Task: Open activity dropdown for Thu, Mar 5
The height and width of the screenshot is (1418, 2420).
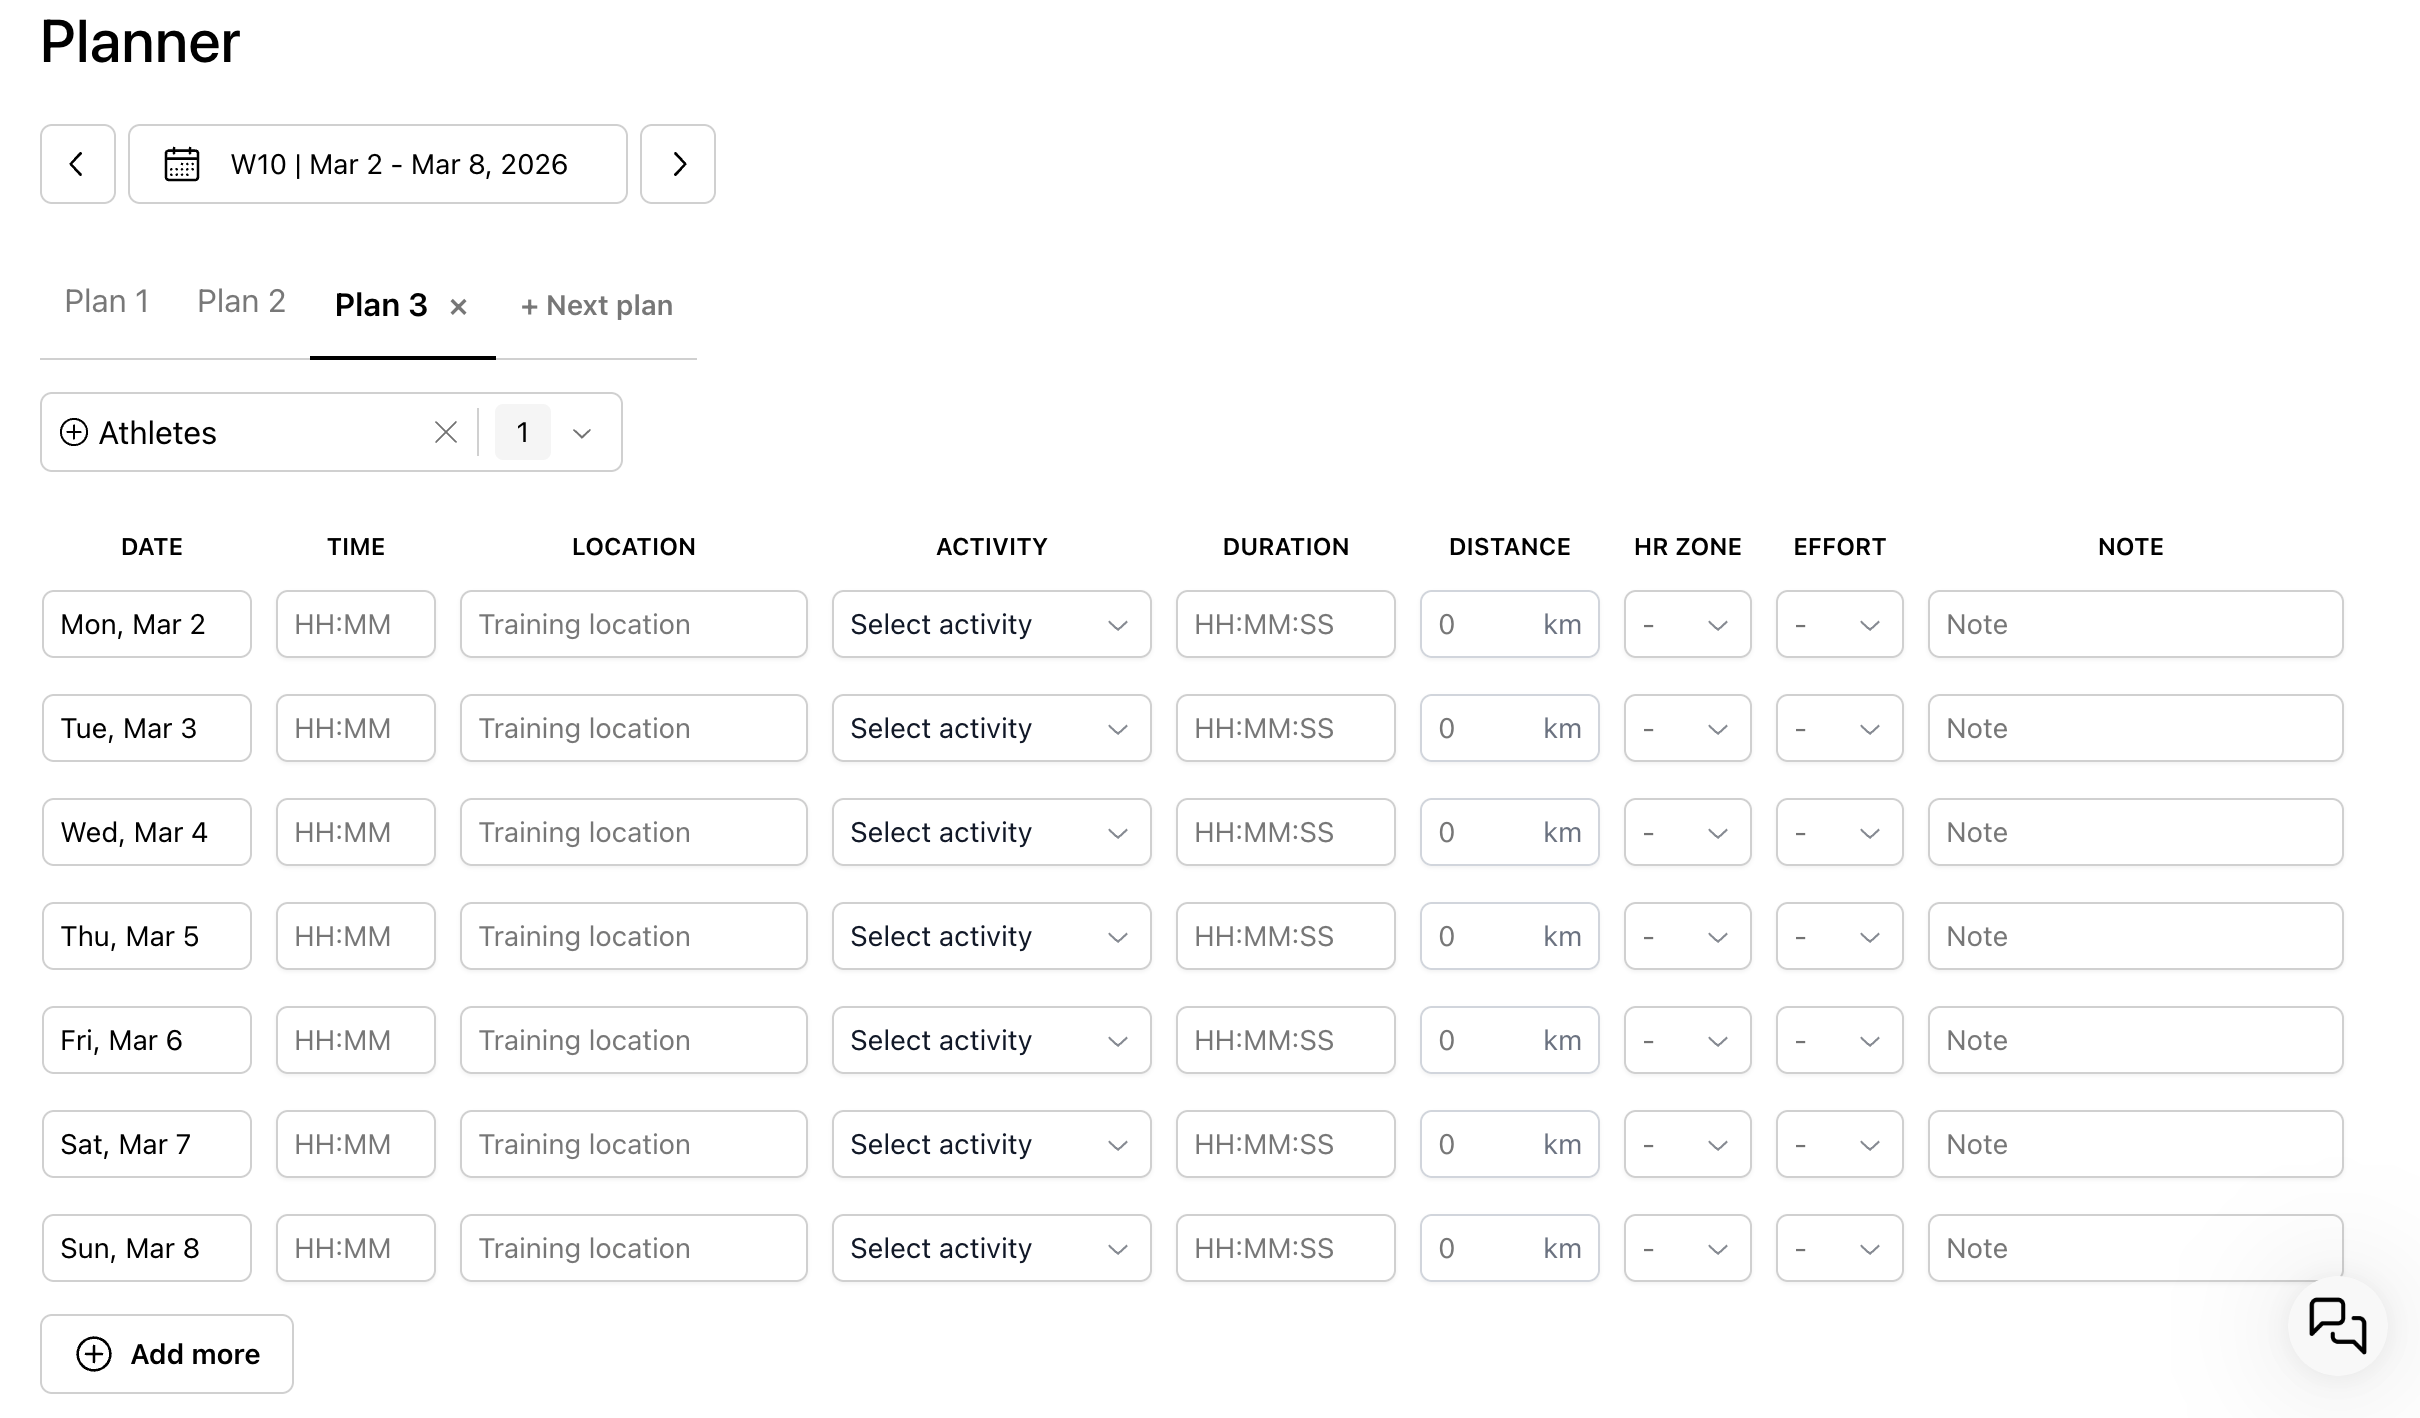Action: point(992,936)
